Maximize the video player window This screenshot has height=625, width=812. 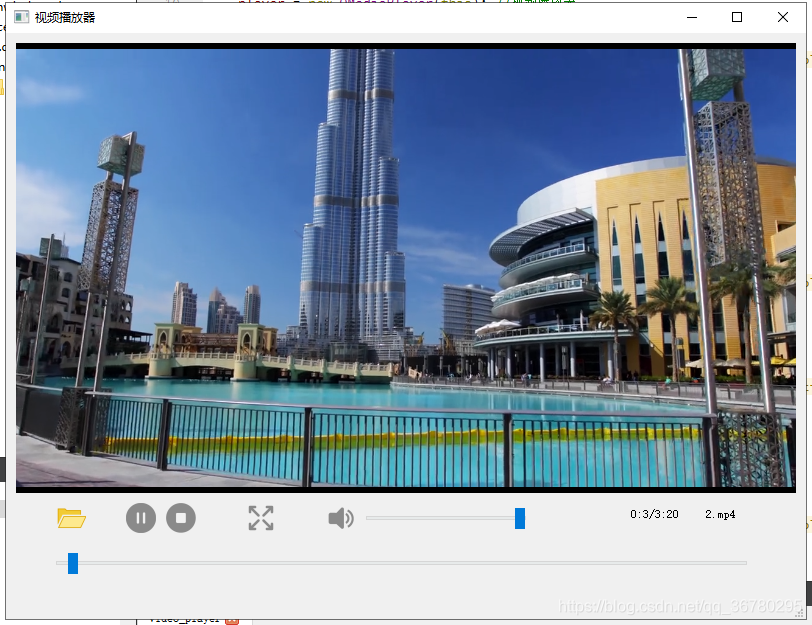click(x=737, y=17)
